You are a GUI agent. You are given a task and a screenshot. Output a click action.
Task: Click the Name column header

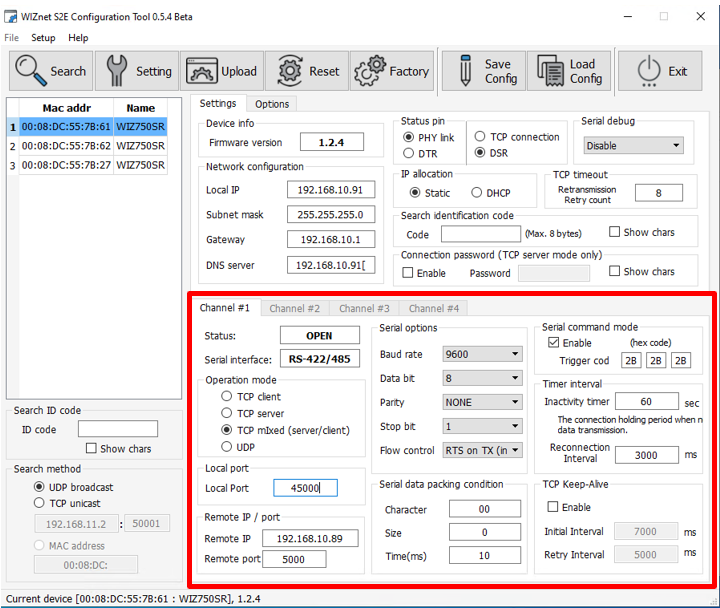141,108
